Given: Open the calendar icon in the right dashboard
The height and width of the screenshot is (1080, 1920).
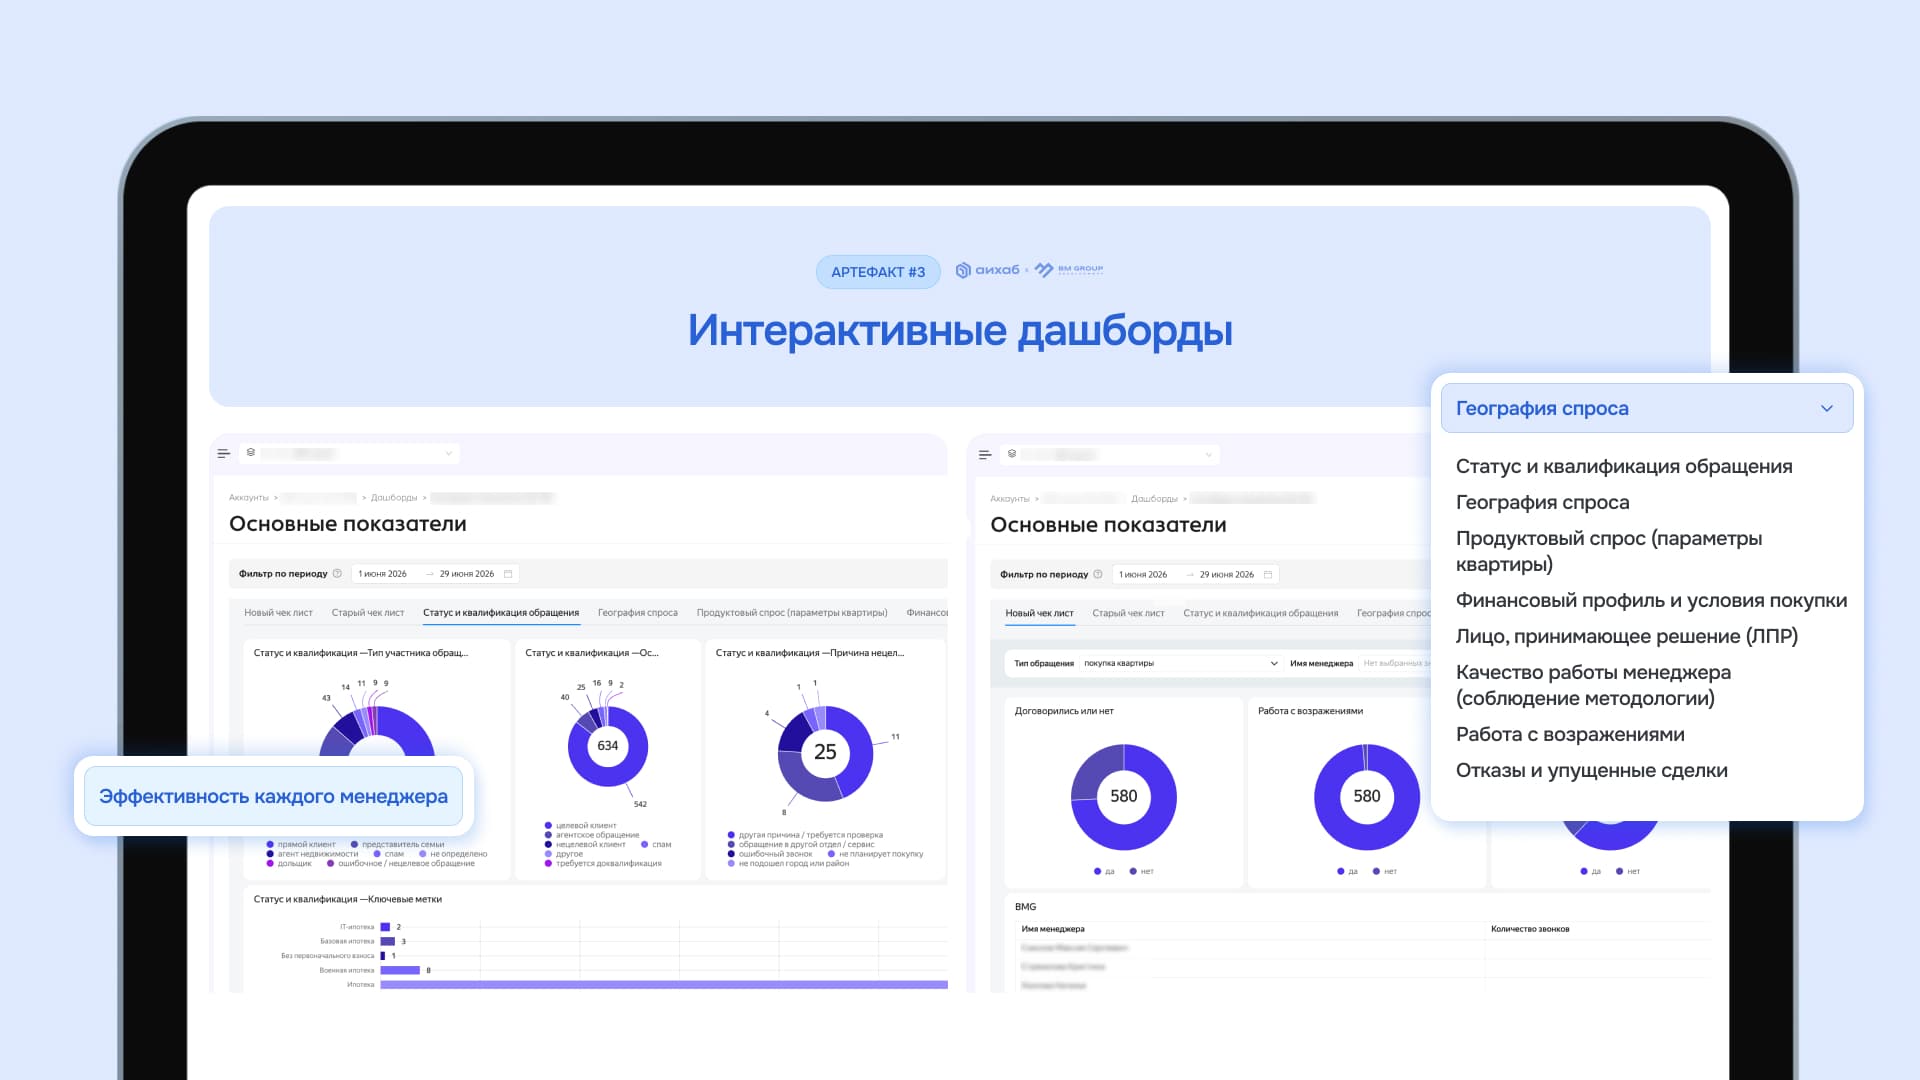Looking at the screenshot, I should (1268, 575).
